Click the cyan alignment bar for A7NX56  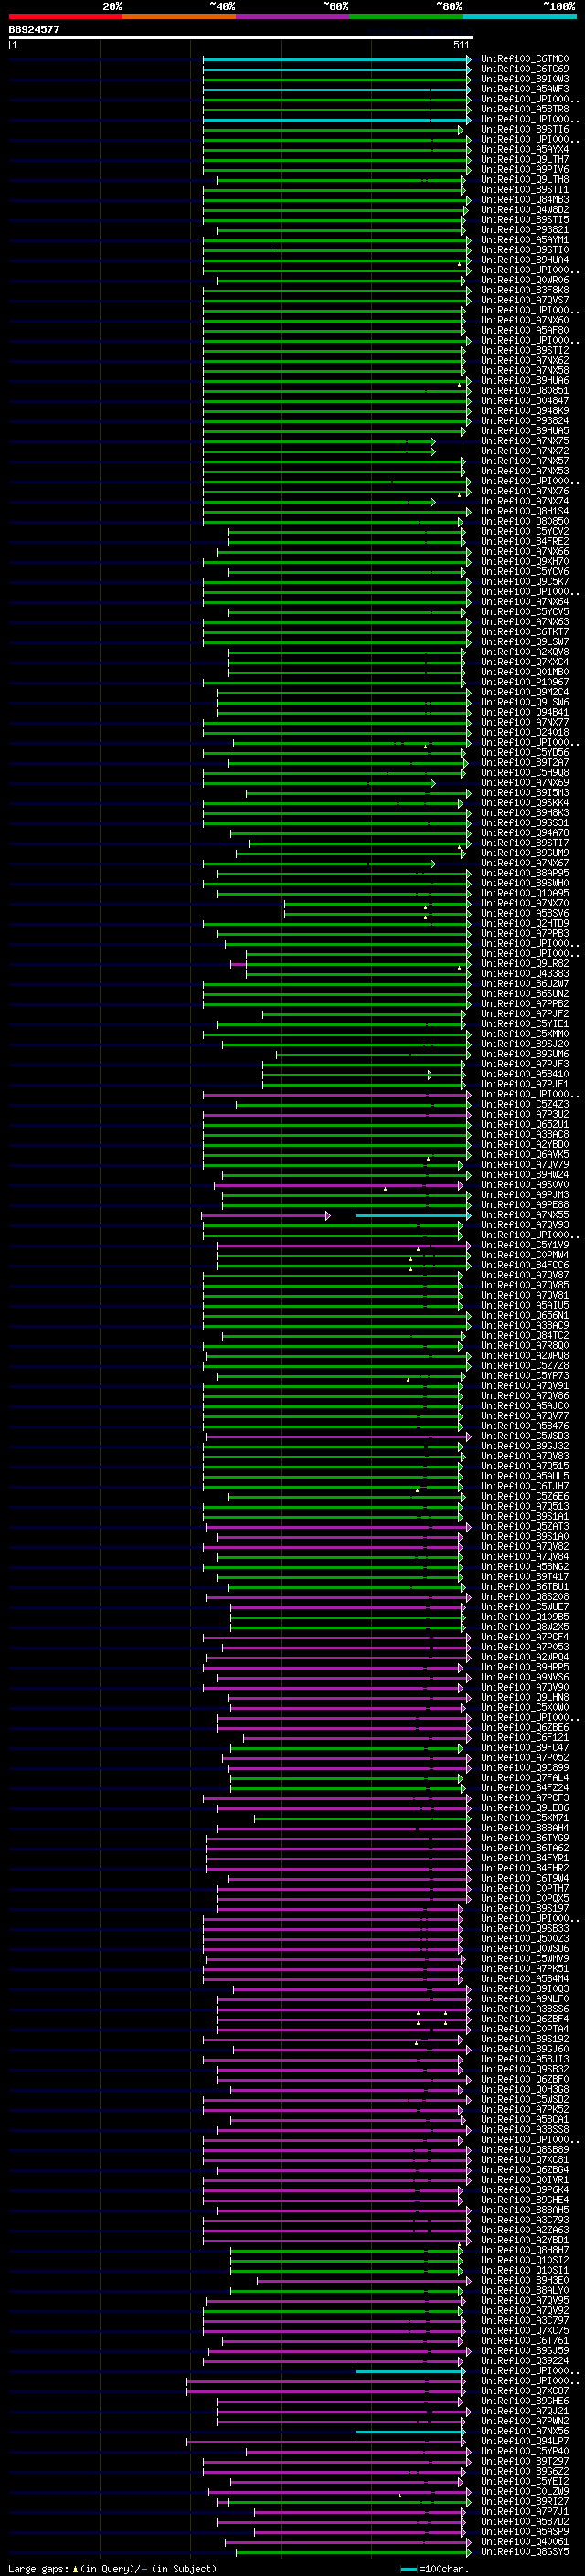pos(410,2431)
